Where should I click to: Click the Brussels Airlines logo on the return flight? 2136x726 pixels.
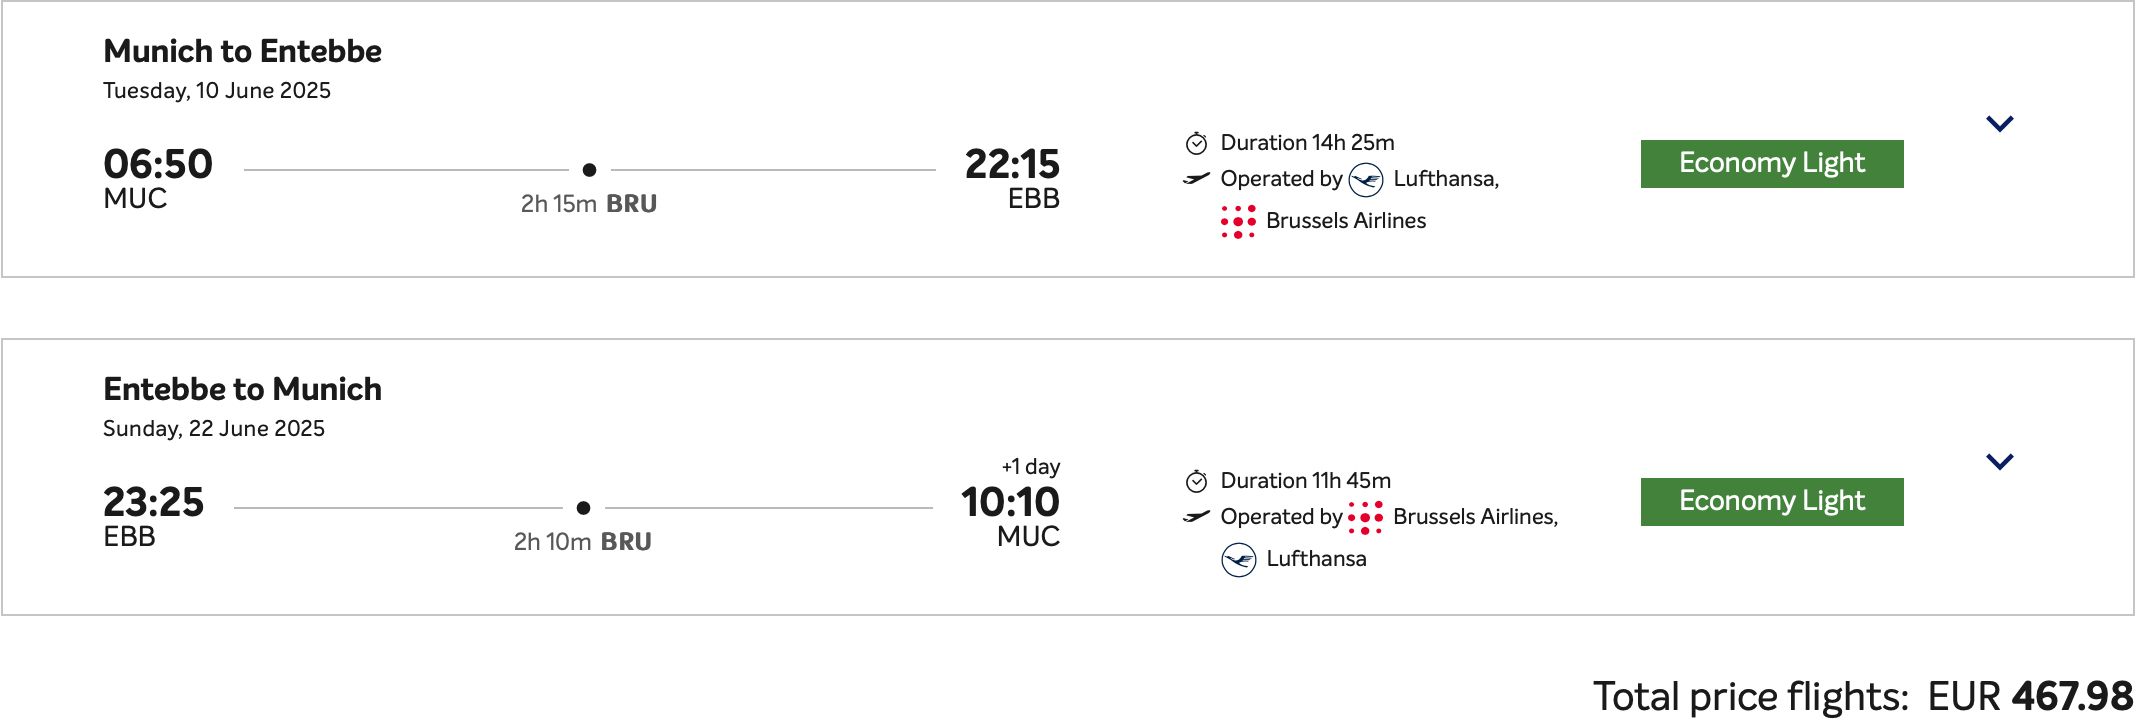tap(1365, 517)
